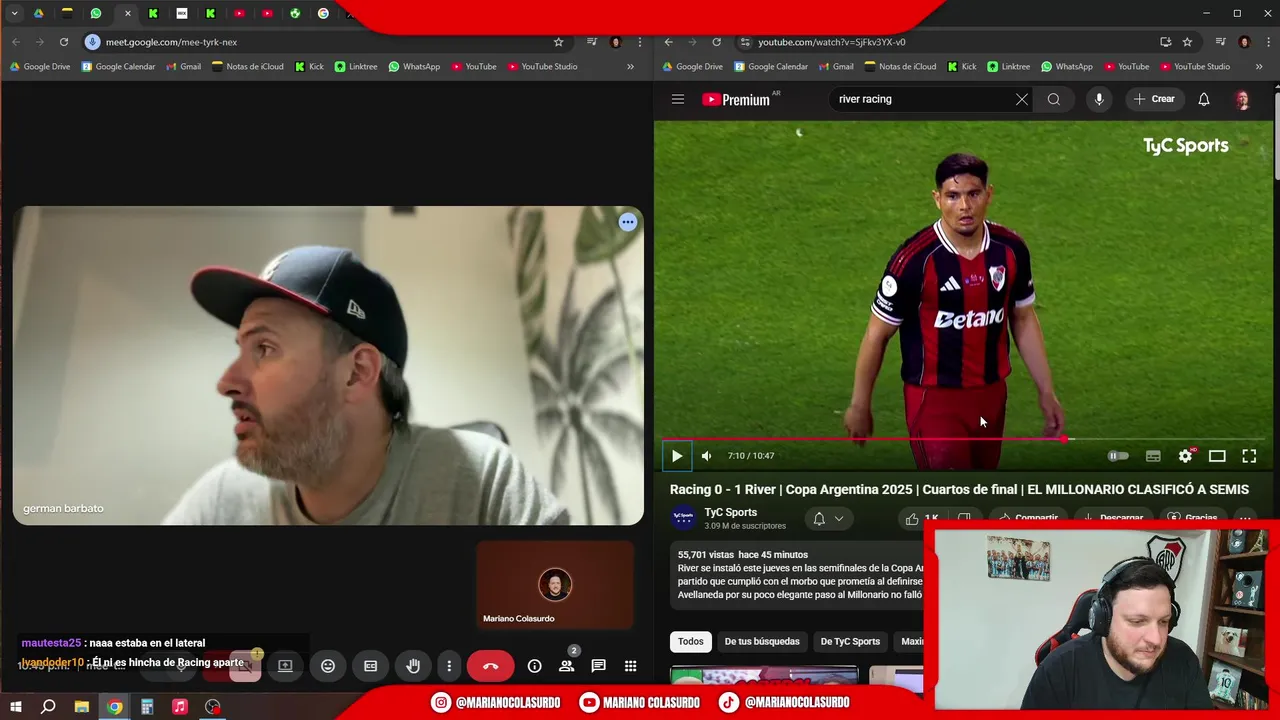1280x720 pixels.
Task: Close the active Meet tab
Action: click(127, 13)
